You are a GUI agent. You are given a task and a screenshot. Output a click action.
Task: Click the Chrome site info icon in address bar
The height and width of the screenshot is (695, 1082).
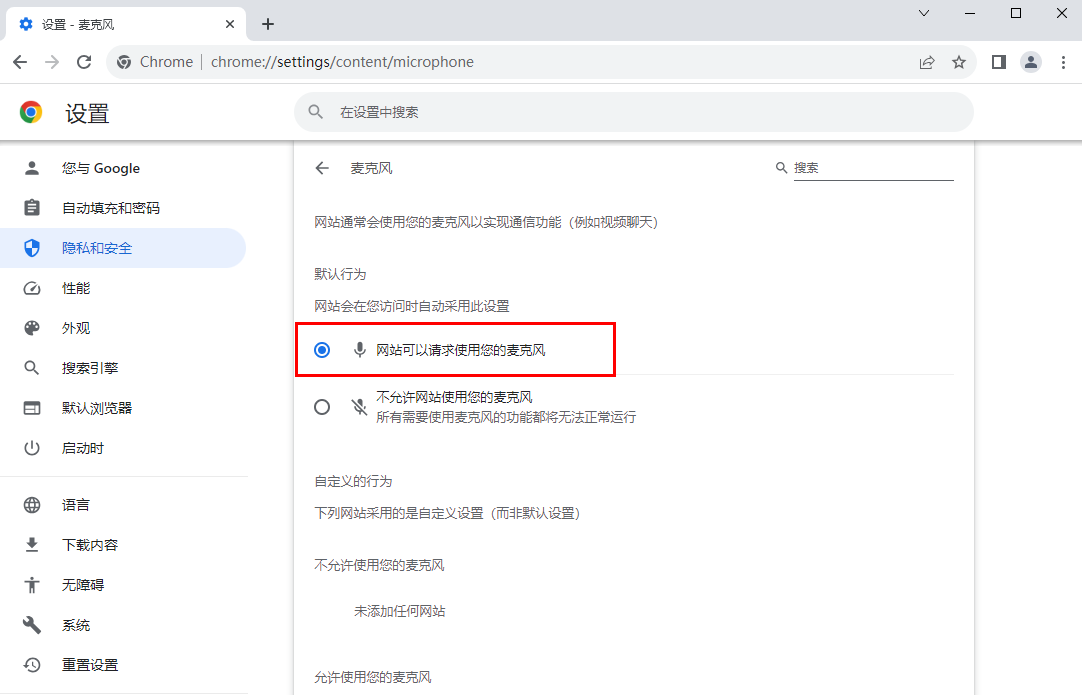pyautogui.click(x=124, y=62)
